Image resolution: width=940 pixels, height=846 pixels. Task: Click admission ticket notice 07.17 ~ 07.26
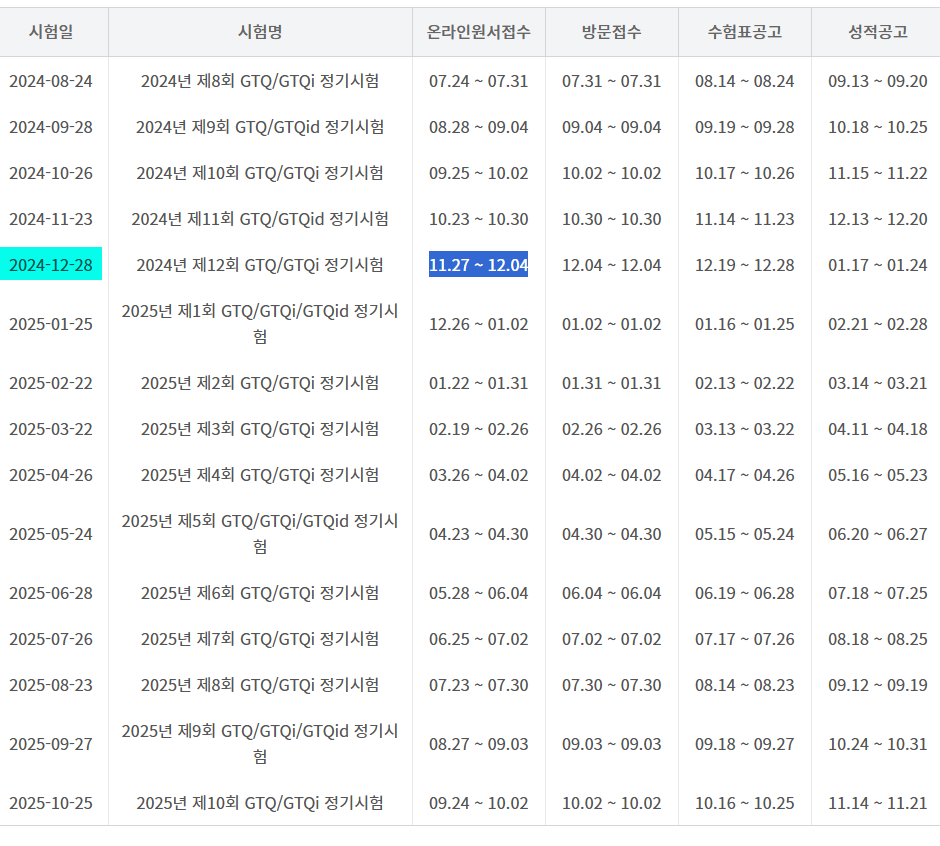[745, 639]
